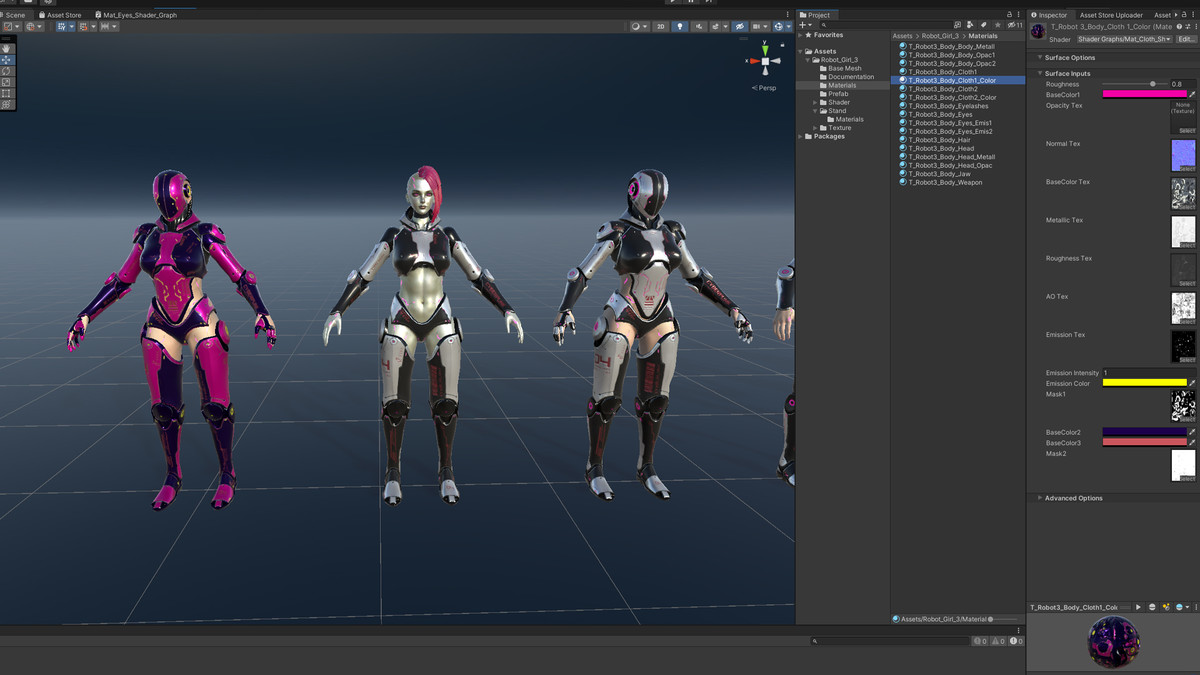Select material T_Robot3_Body_Weapon
The width and height of the screenshot is (1200, 675).
click(x=945, y=182)
